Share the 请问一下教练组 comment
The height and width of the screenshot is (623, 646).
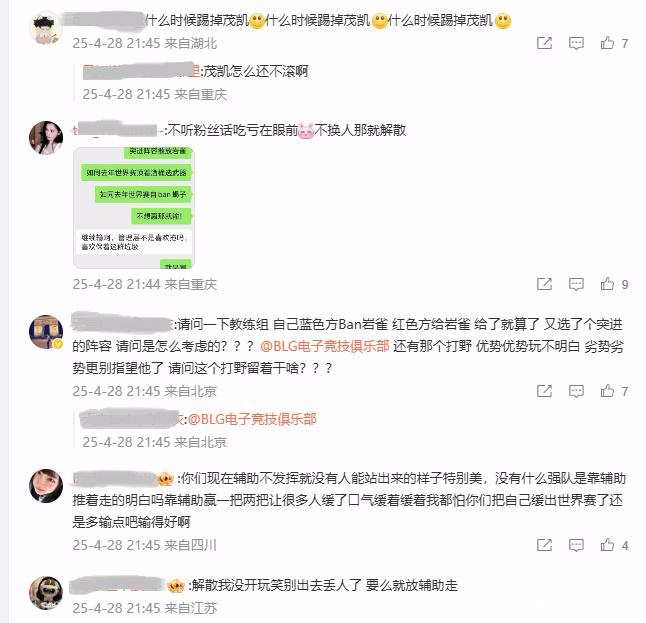(x=544, y=391)
